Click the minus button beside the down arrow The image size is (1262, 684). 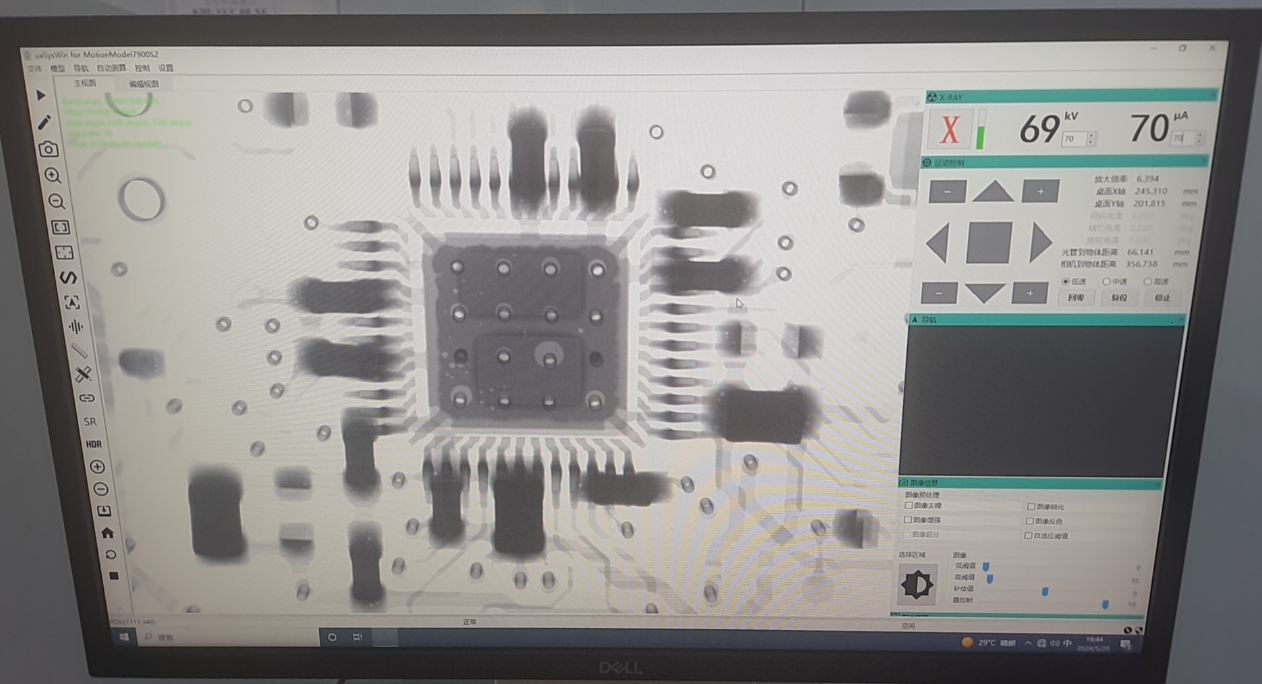point(938,293)
